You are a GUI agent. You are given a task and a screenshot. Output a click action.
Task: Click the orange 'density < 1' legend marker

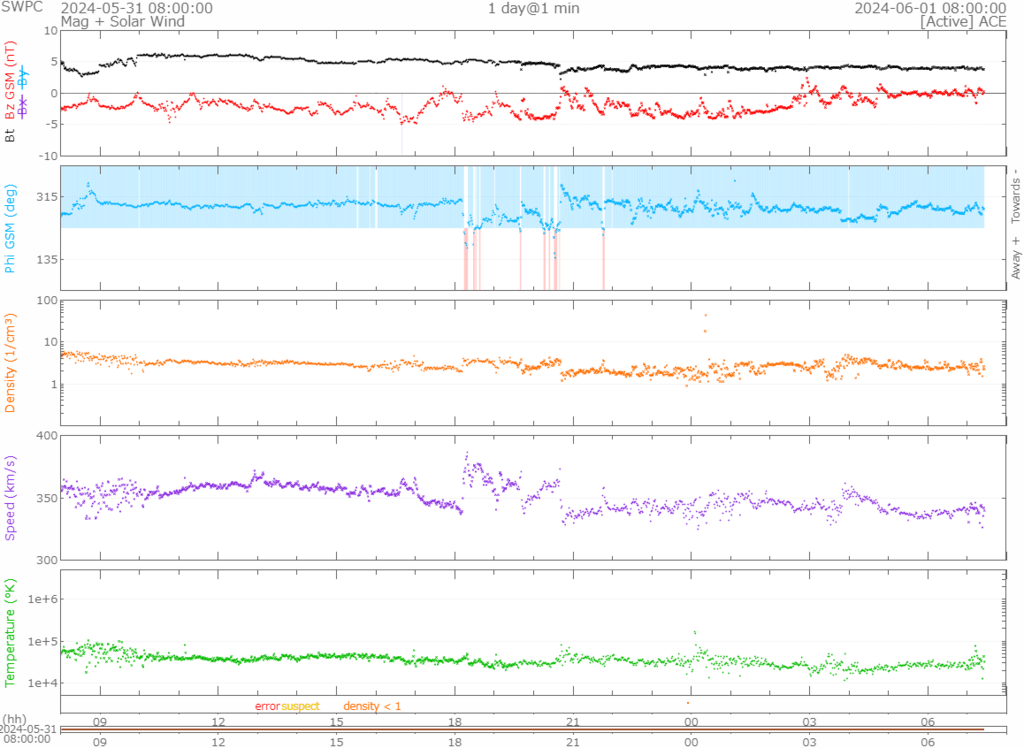[372, 707]
